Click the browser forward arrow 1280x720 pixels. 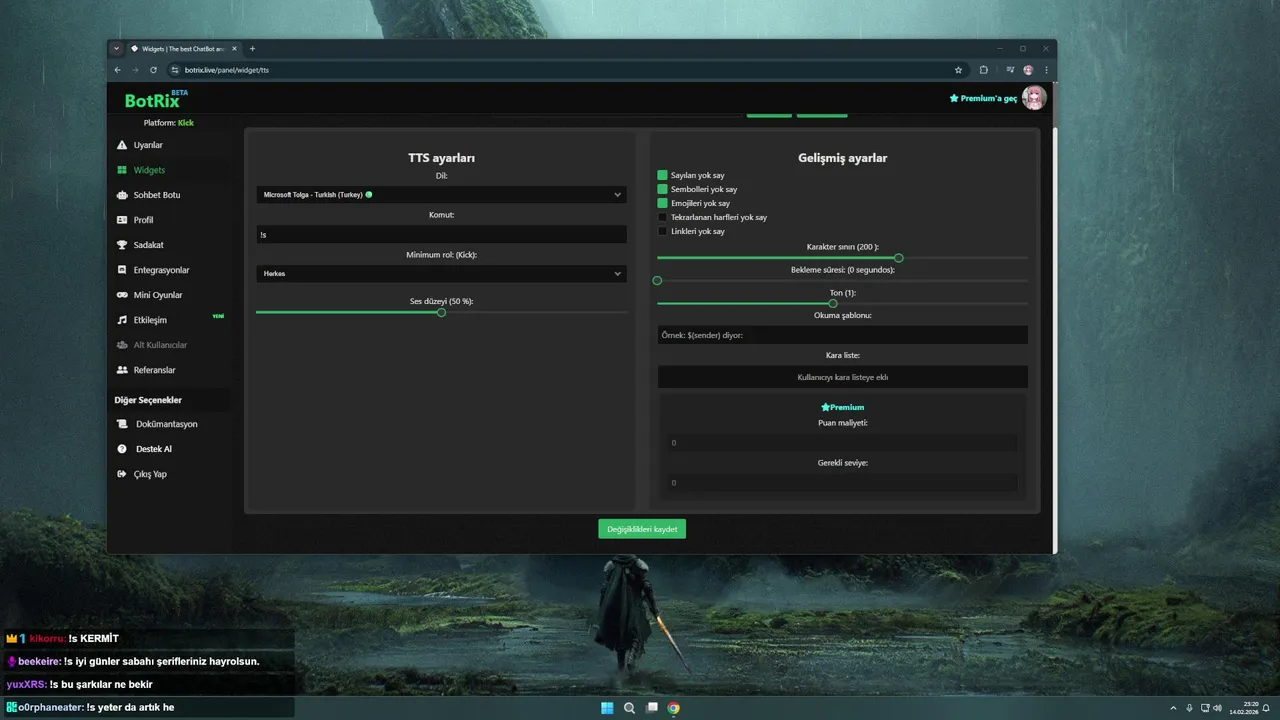coord(135,70)
